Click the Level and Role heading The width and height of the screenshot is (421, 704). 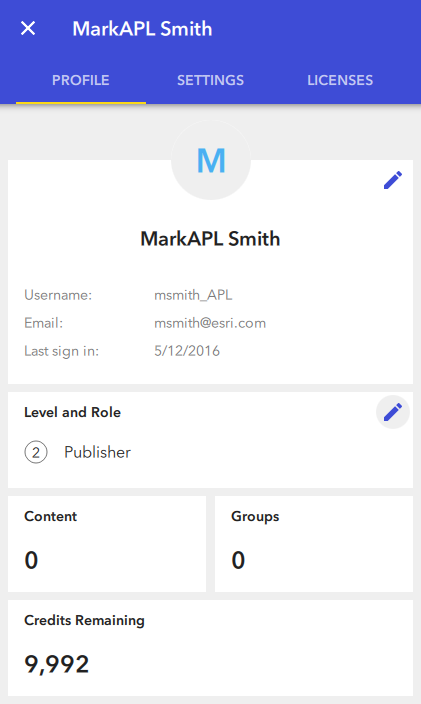tap(72, 412)
